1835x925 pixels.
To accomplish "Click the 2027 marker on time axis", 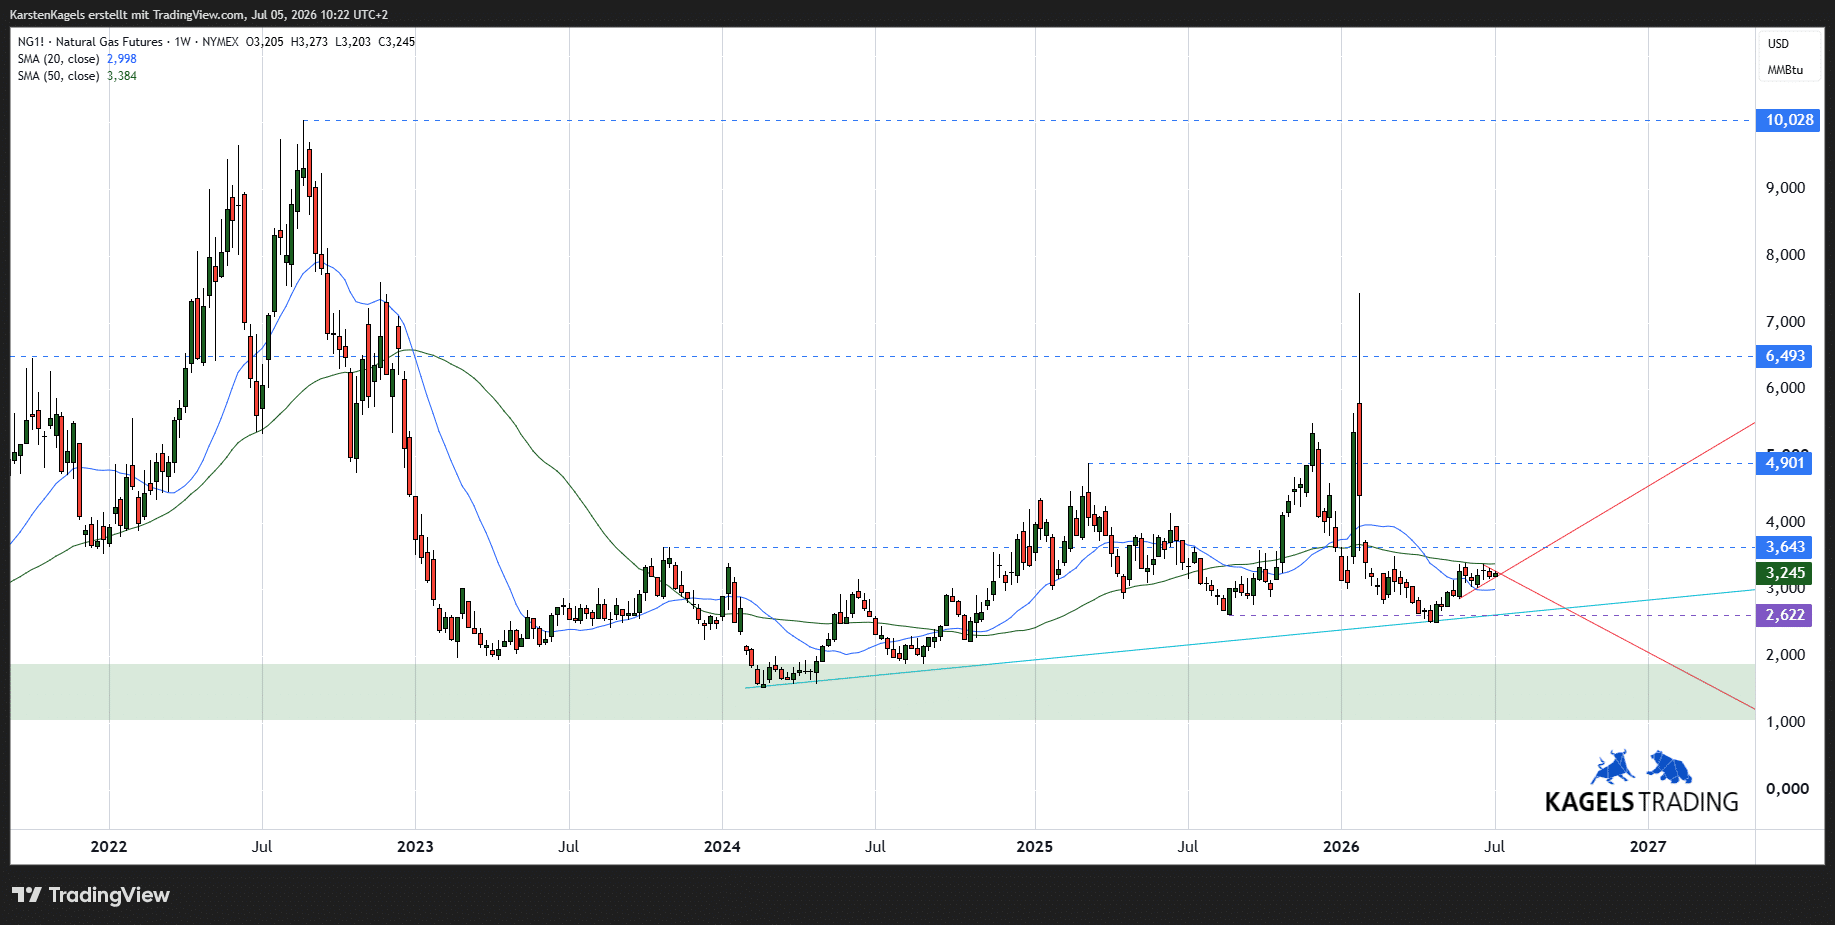I will tap(1648, 847).
